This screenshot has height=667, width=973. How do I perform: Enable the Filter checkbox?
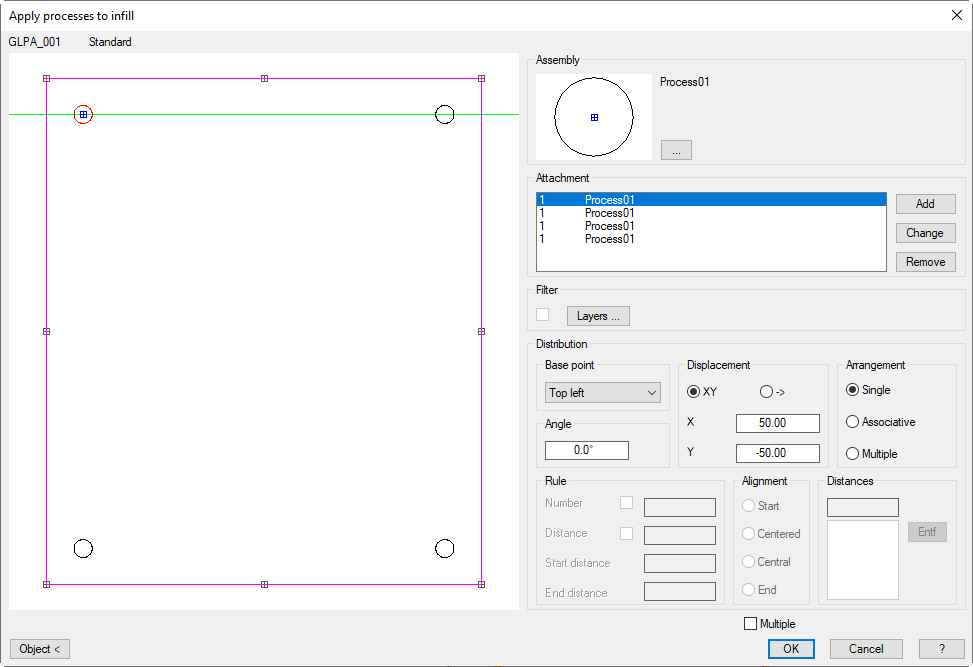tap(543, 315)
